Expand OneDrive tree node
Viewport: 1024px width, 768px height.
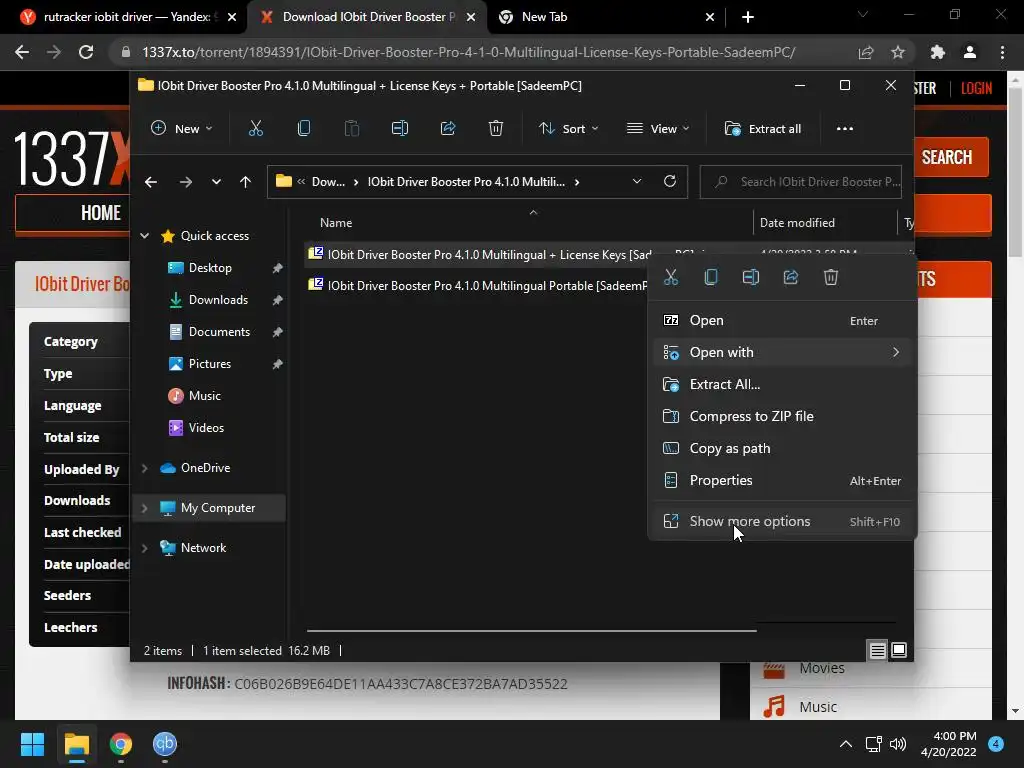[144, 468]
